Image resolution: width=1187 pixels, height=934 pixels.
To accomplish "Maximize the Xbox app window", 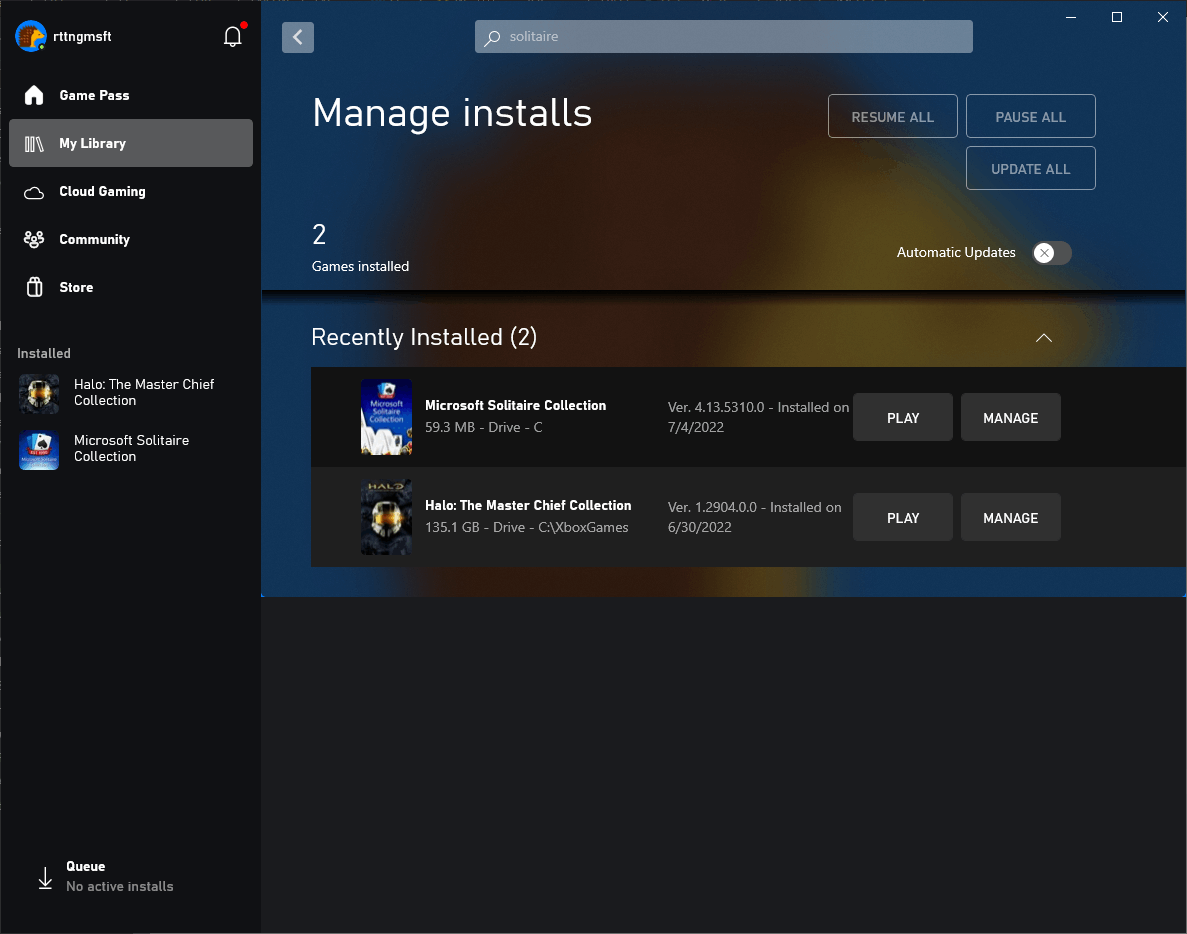I will [x=1117, y=17].
